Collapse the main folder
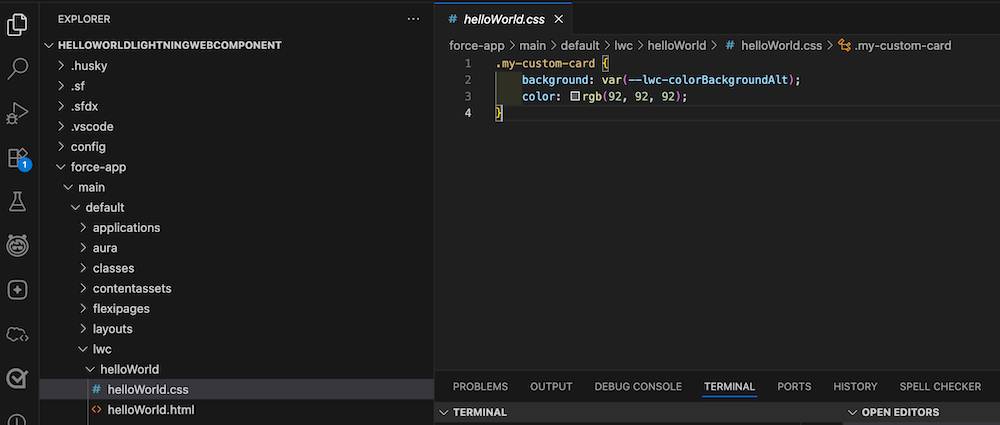 pos(68,188)
